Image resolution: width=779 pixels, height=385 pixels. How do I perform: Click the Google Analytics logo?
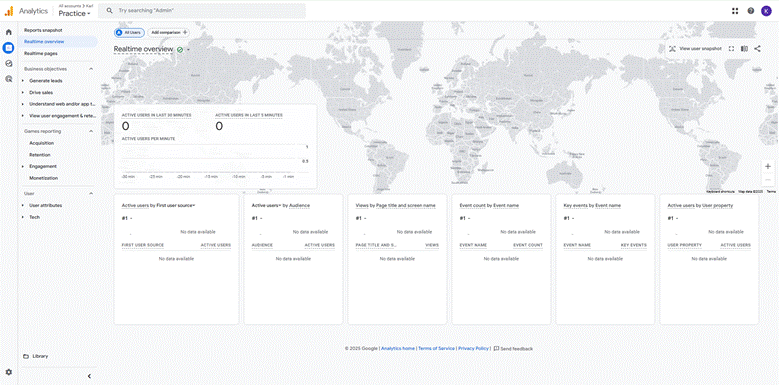pyautogui.click(x=8, y=11)
